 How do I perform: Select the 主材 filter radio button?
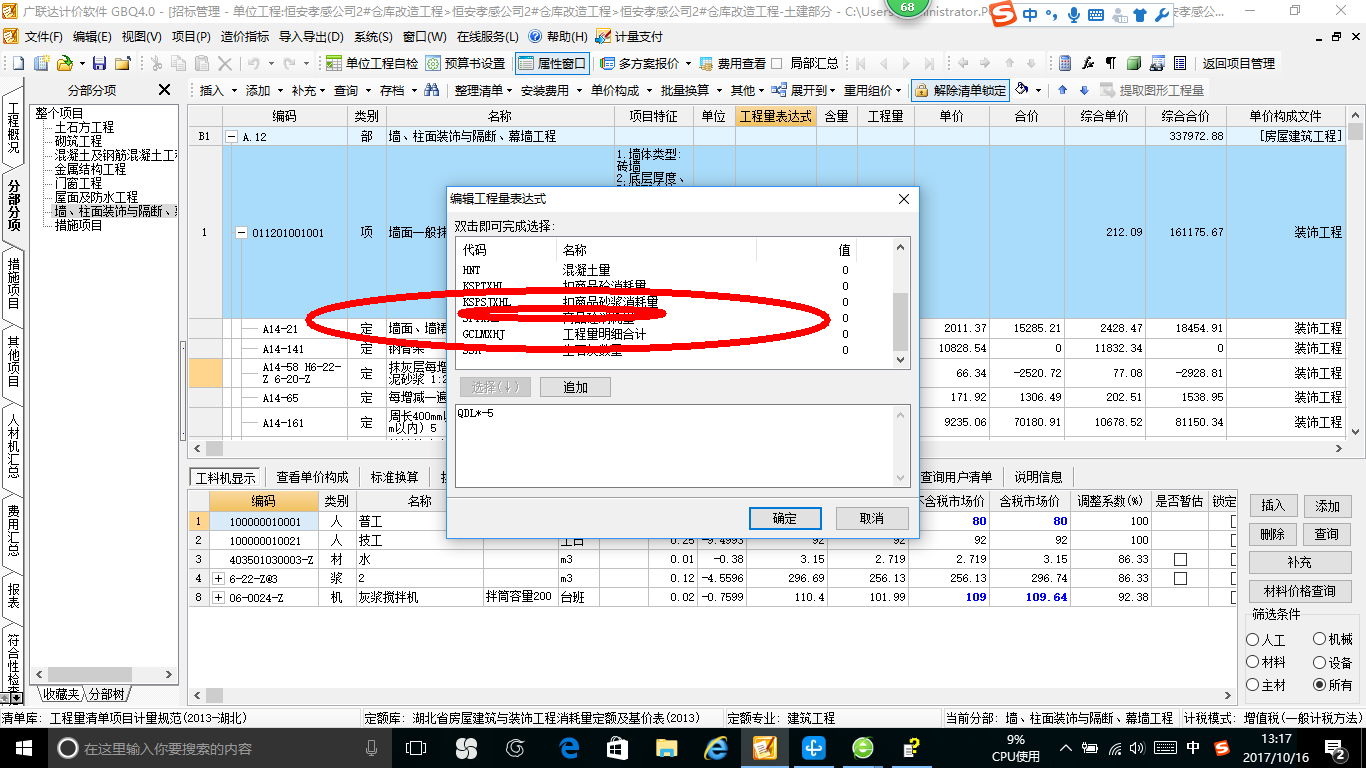pyautogui.click(x=1252, y=685)
